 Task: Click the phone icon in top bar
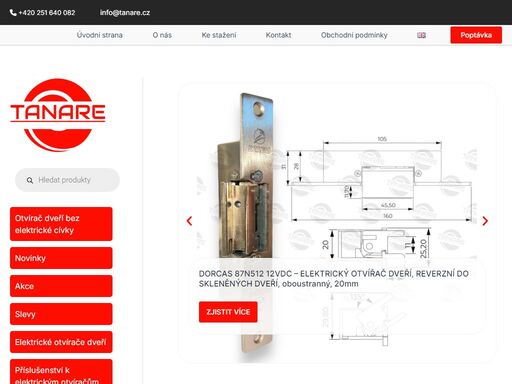coord(13,13)
